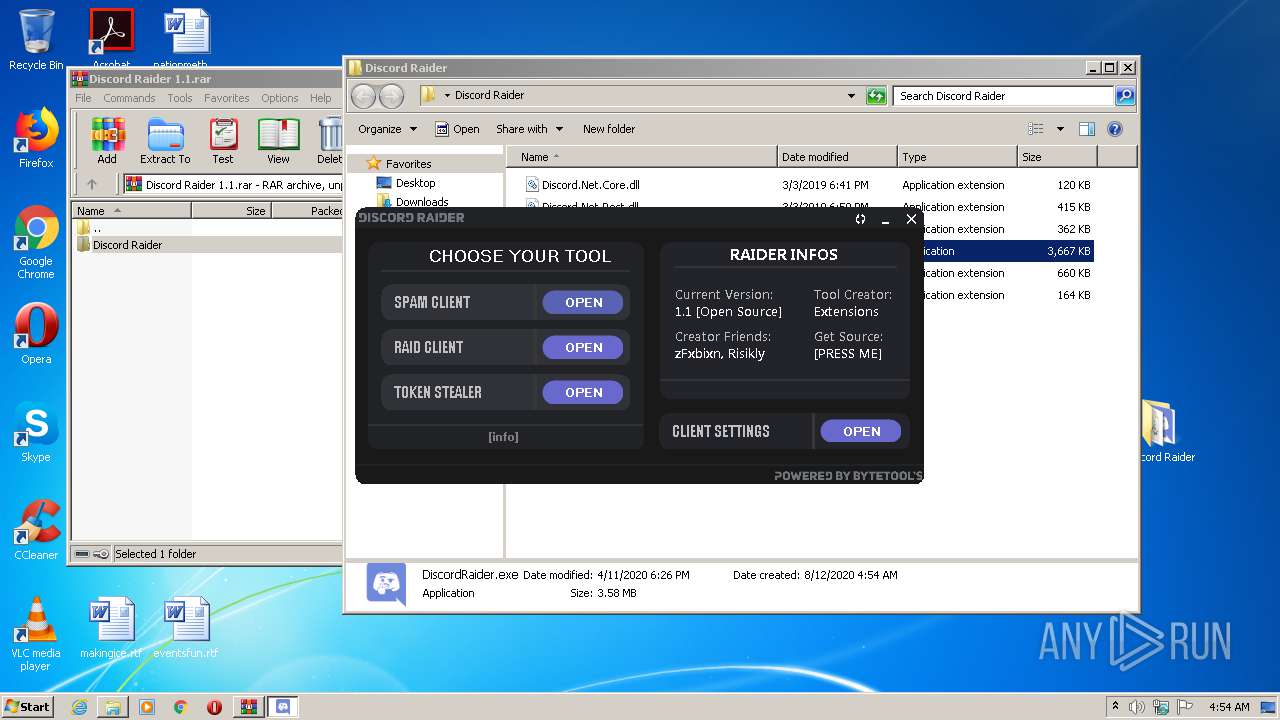Open eventsfun.rtf desktop document
Screen dimensions: 1280x720
(185, 628)
